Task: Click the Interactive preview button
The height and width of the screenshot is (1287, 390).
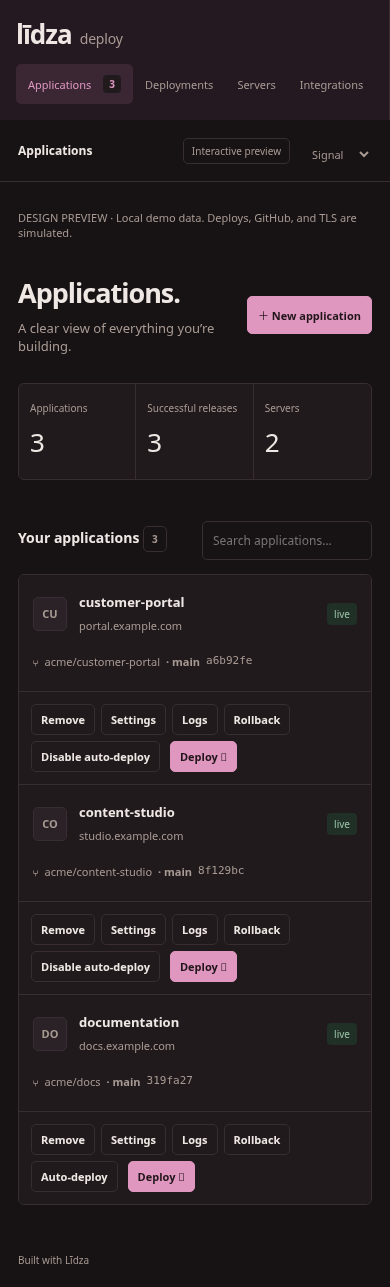Action: [x=237, y=151]
